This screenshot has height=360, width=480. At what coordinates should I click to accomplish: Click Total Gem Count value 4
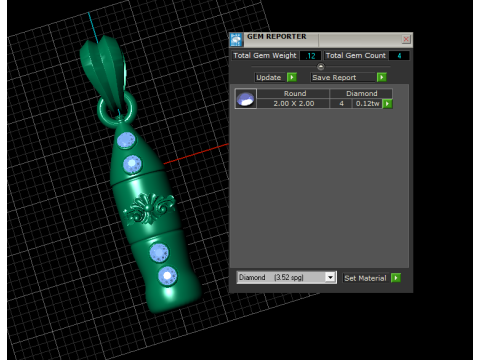coord(399,56)
